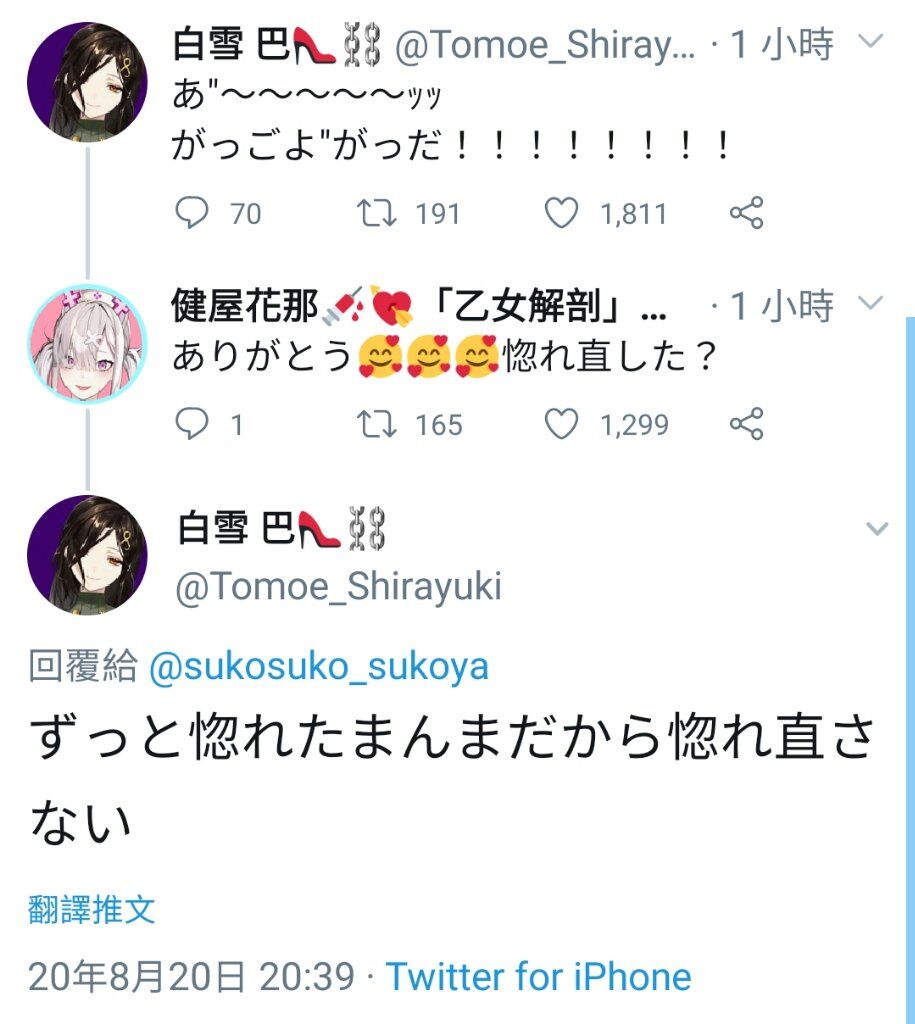The image size is (915, 1024).
Task: Click 翻譯推文 to translate the tweet
Action: point(91,910)
